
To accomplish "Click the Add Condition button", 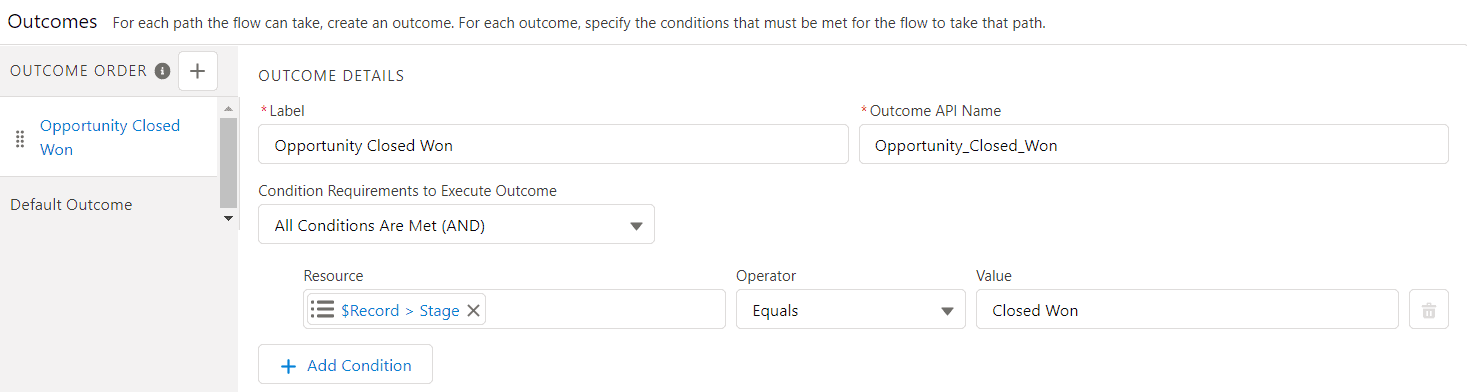I will [345, 365].
